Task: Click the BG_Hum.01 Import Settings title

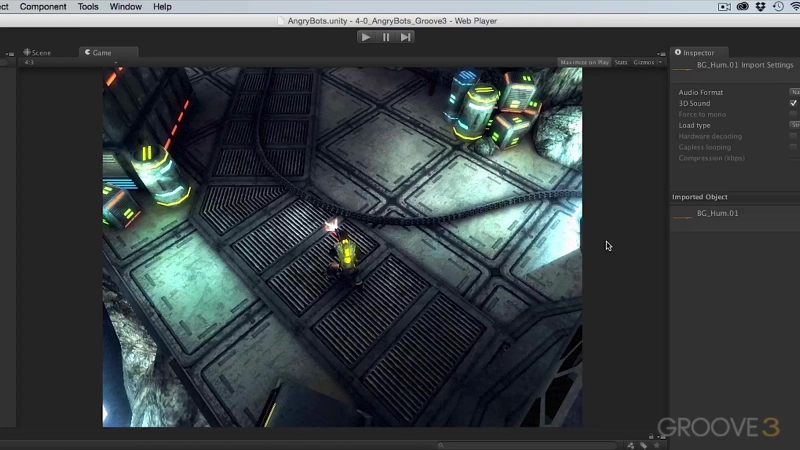Action: (745, 65)
